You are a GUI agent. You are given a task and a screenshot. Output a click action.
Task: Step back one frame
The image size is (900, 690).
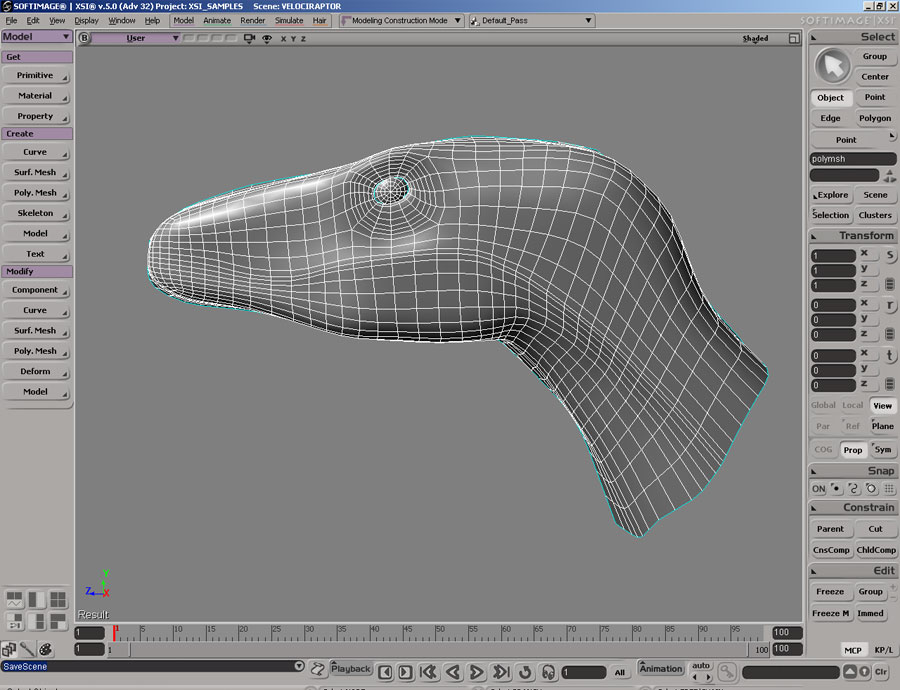pyautogui.click(x=385, y=672)
